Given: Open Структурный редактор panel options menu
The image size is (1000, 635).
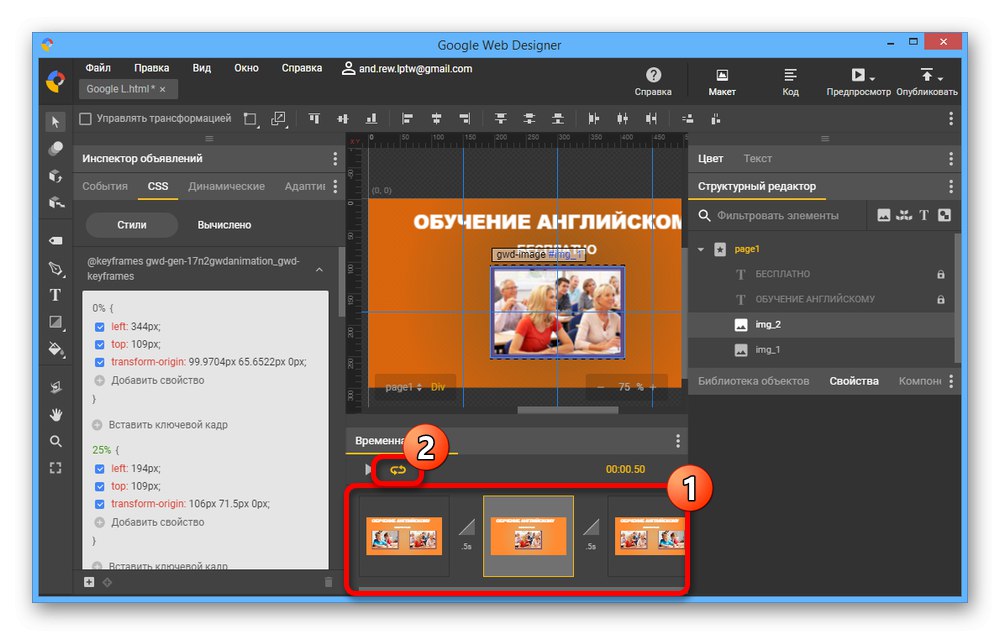Looking at the screenshot, I should point(951,186).
